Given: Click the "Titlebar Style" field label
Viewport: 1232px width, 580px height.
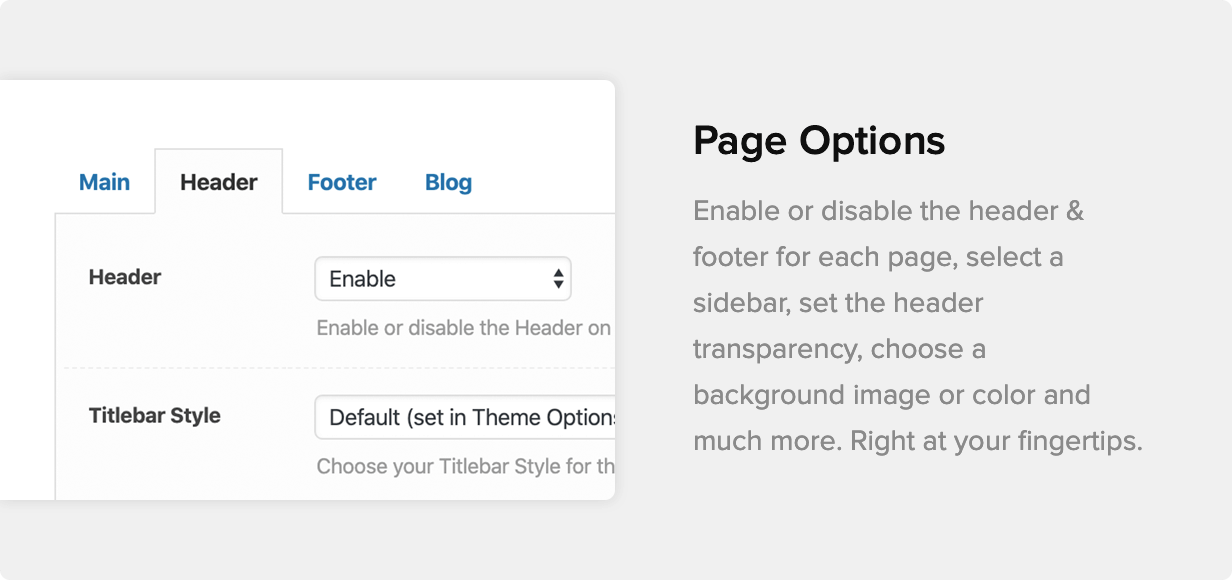Looking at the screenshot, I should (154, 415).
